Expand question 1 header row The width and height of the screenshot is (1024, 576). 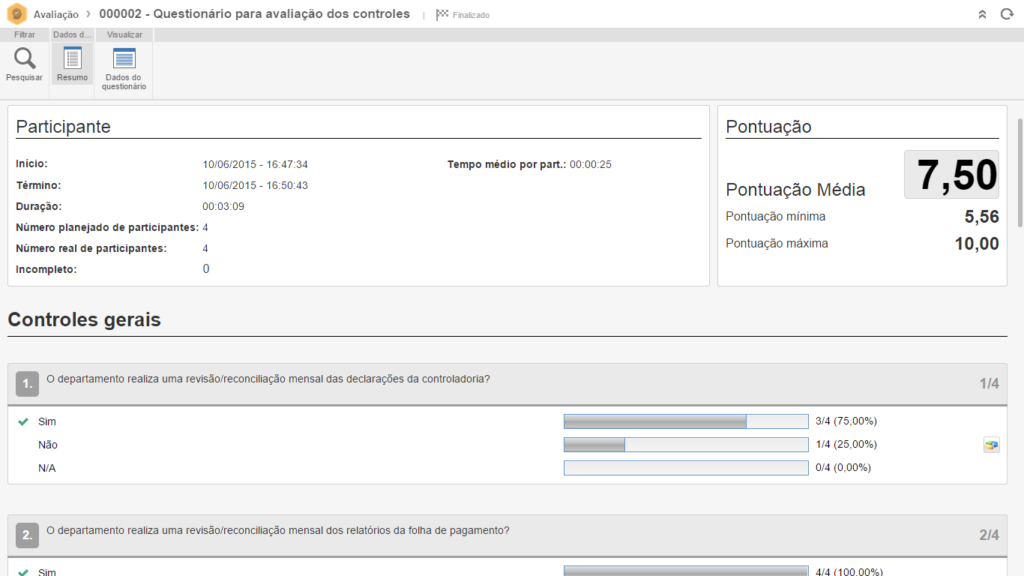coord(500,382)
